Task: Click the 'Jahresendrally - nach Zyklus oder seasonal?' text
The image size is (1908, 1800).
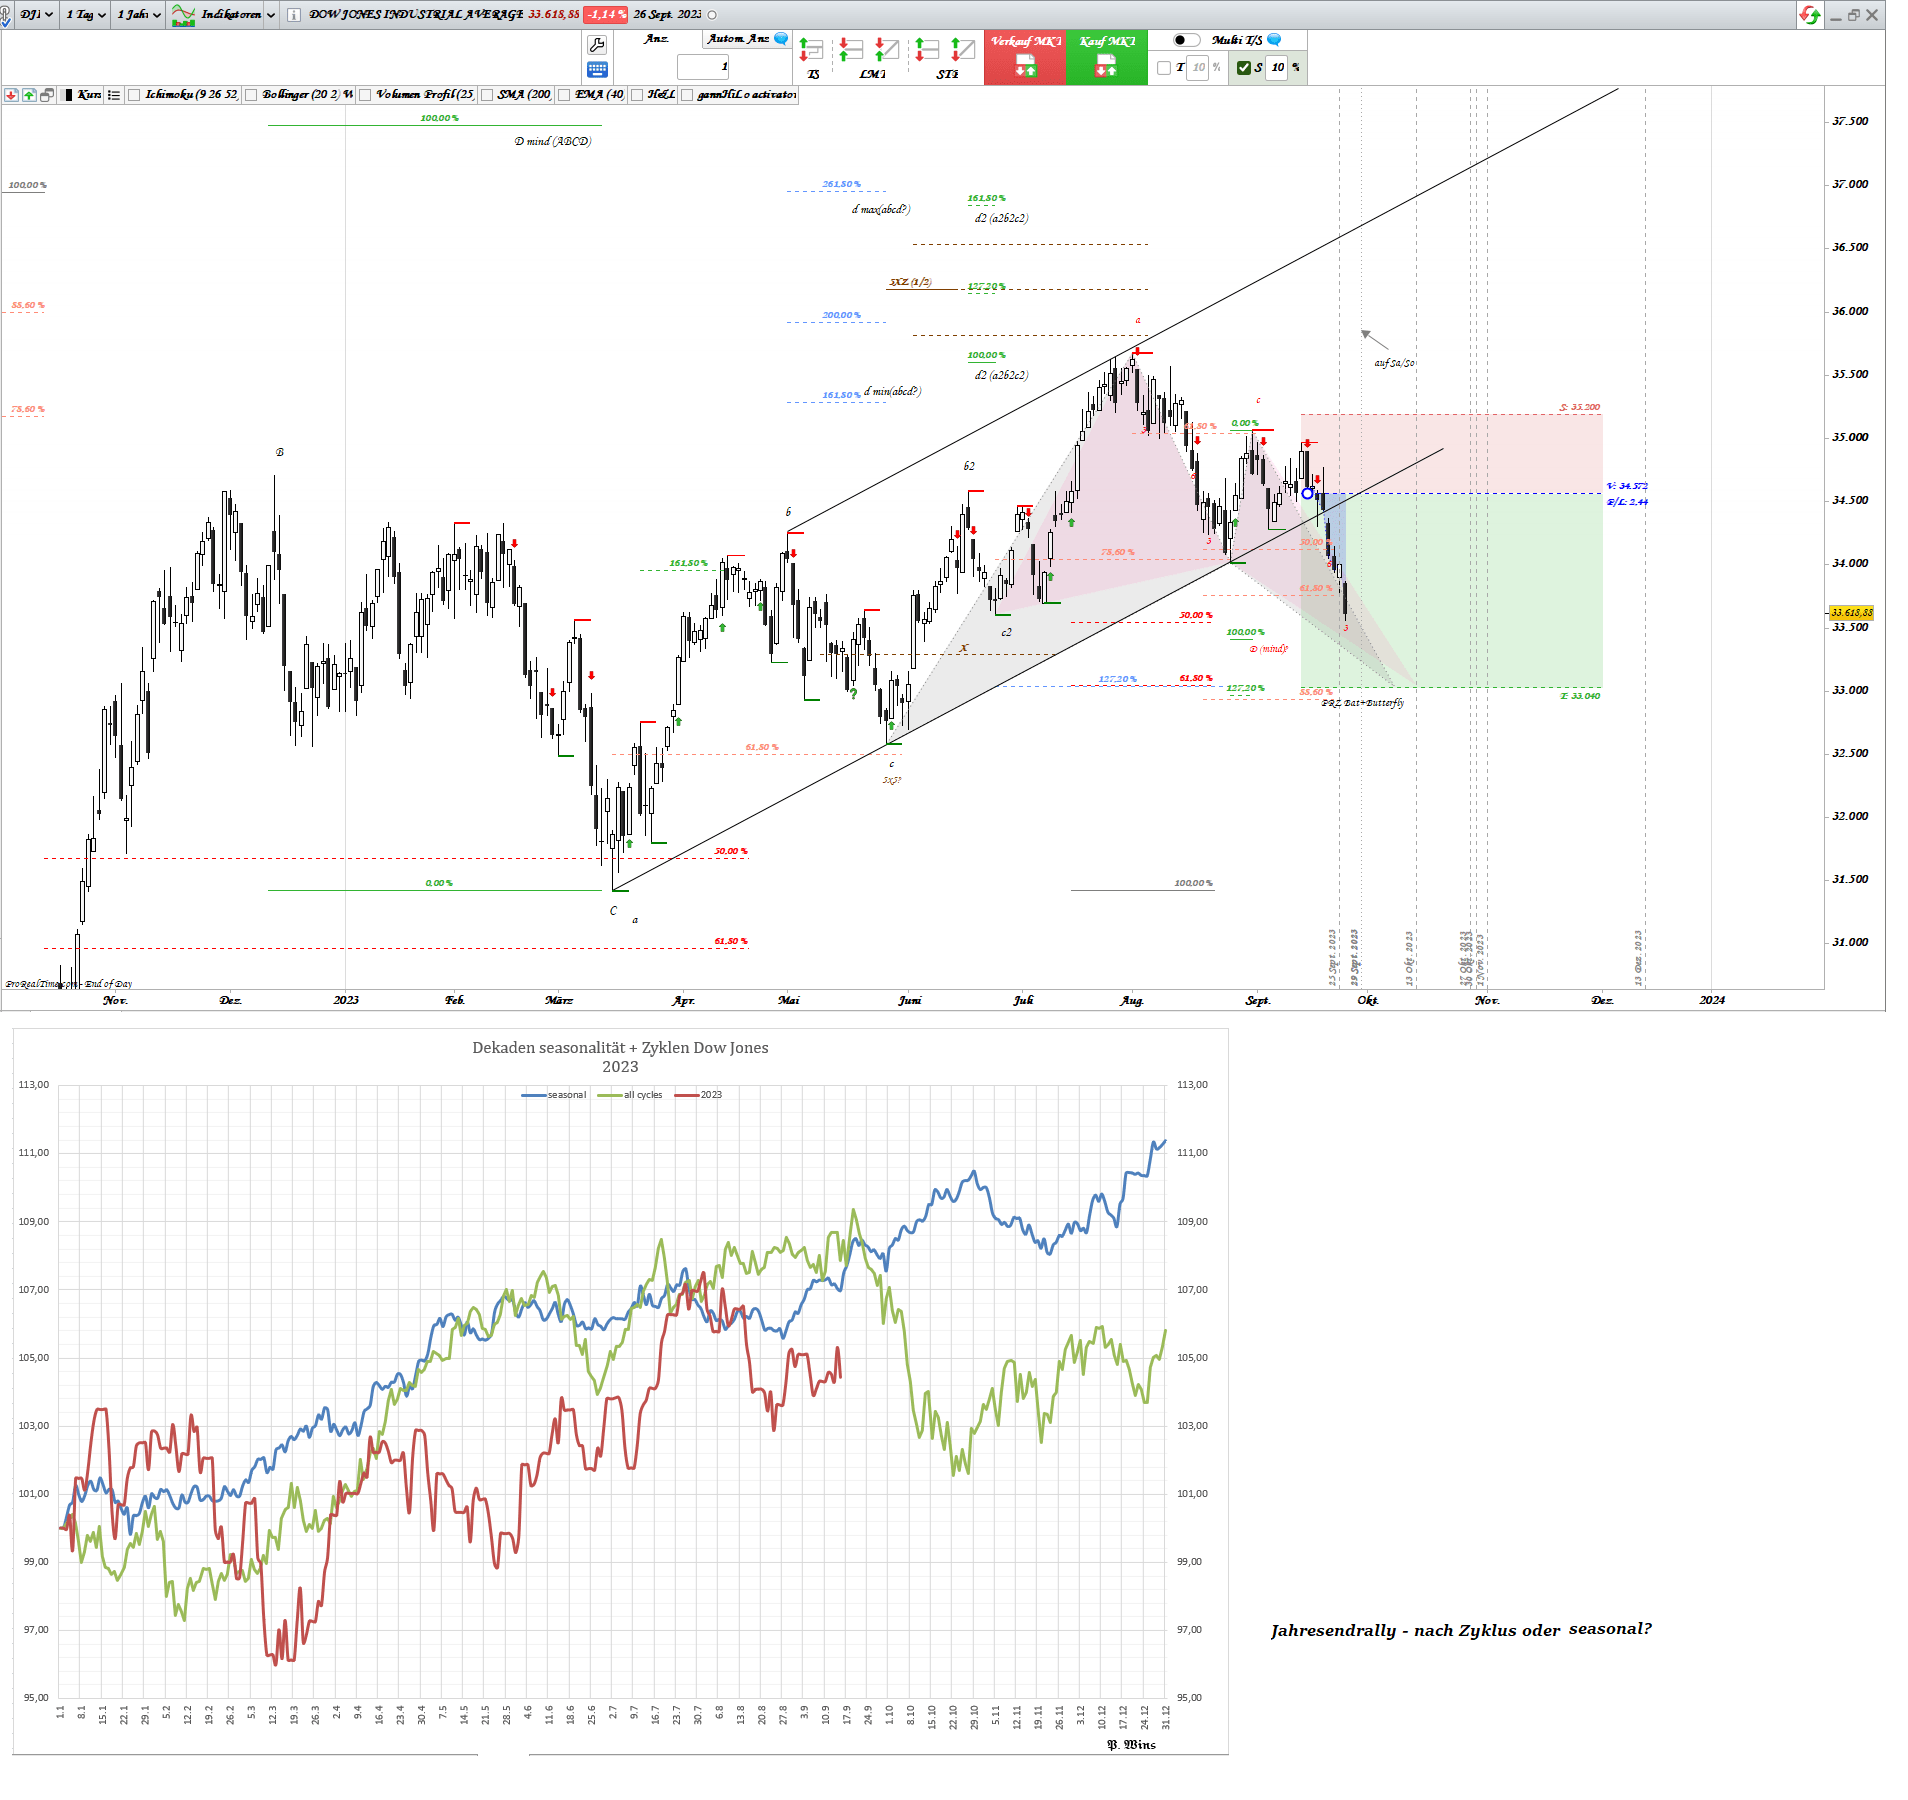Action: point(1461,1630)
